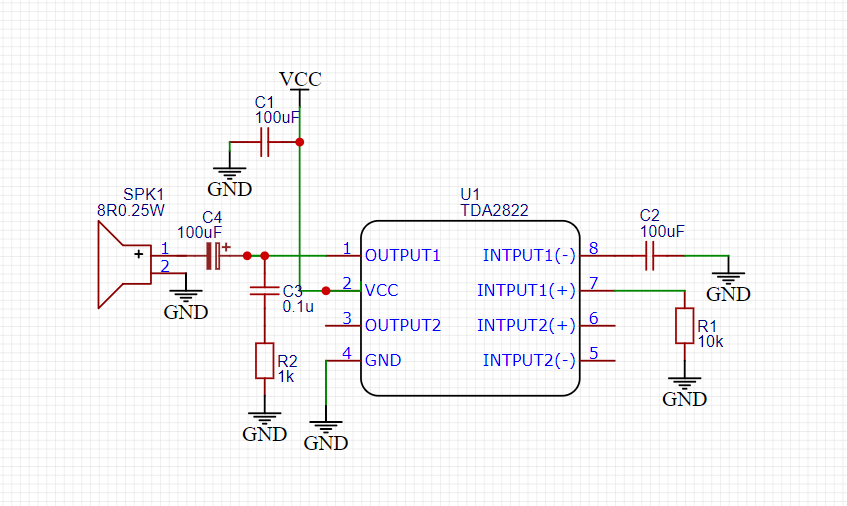Select the C1 capacitor symbol
Screen dimensions: 847x506
265,142
